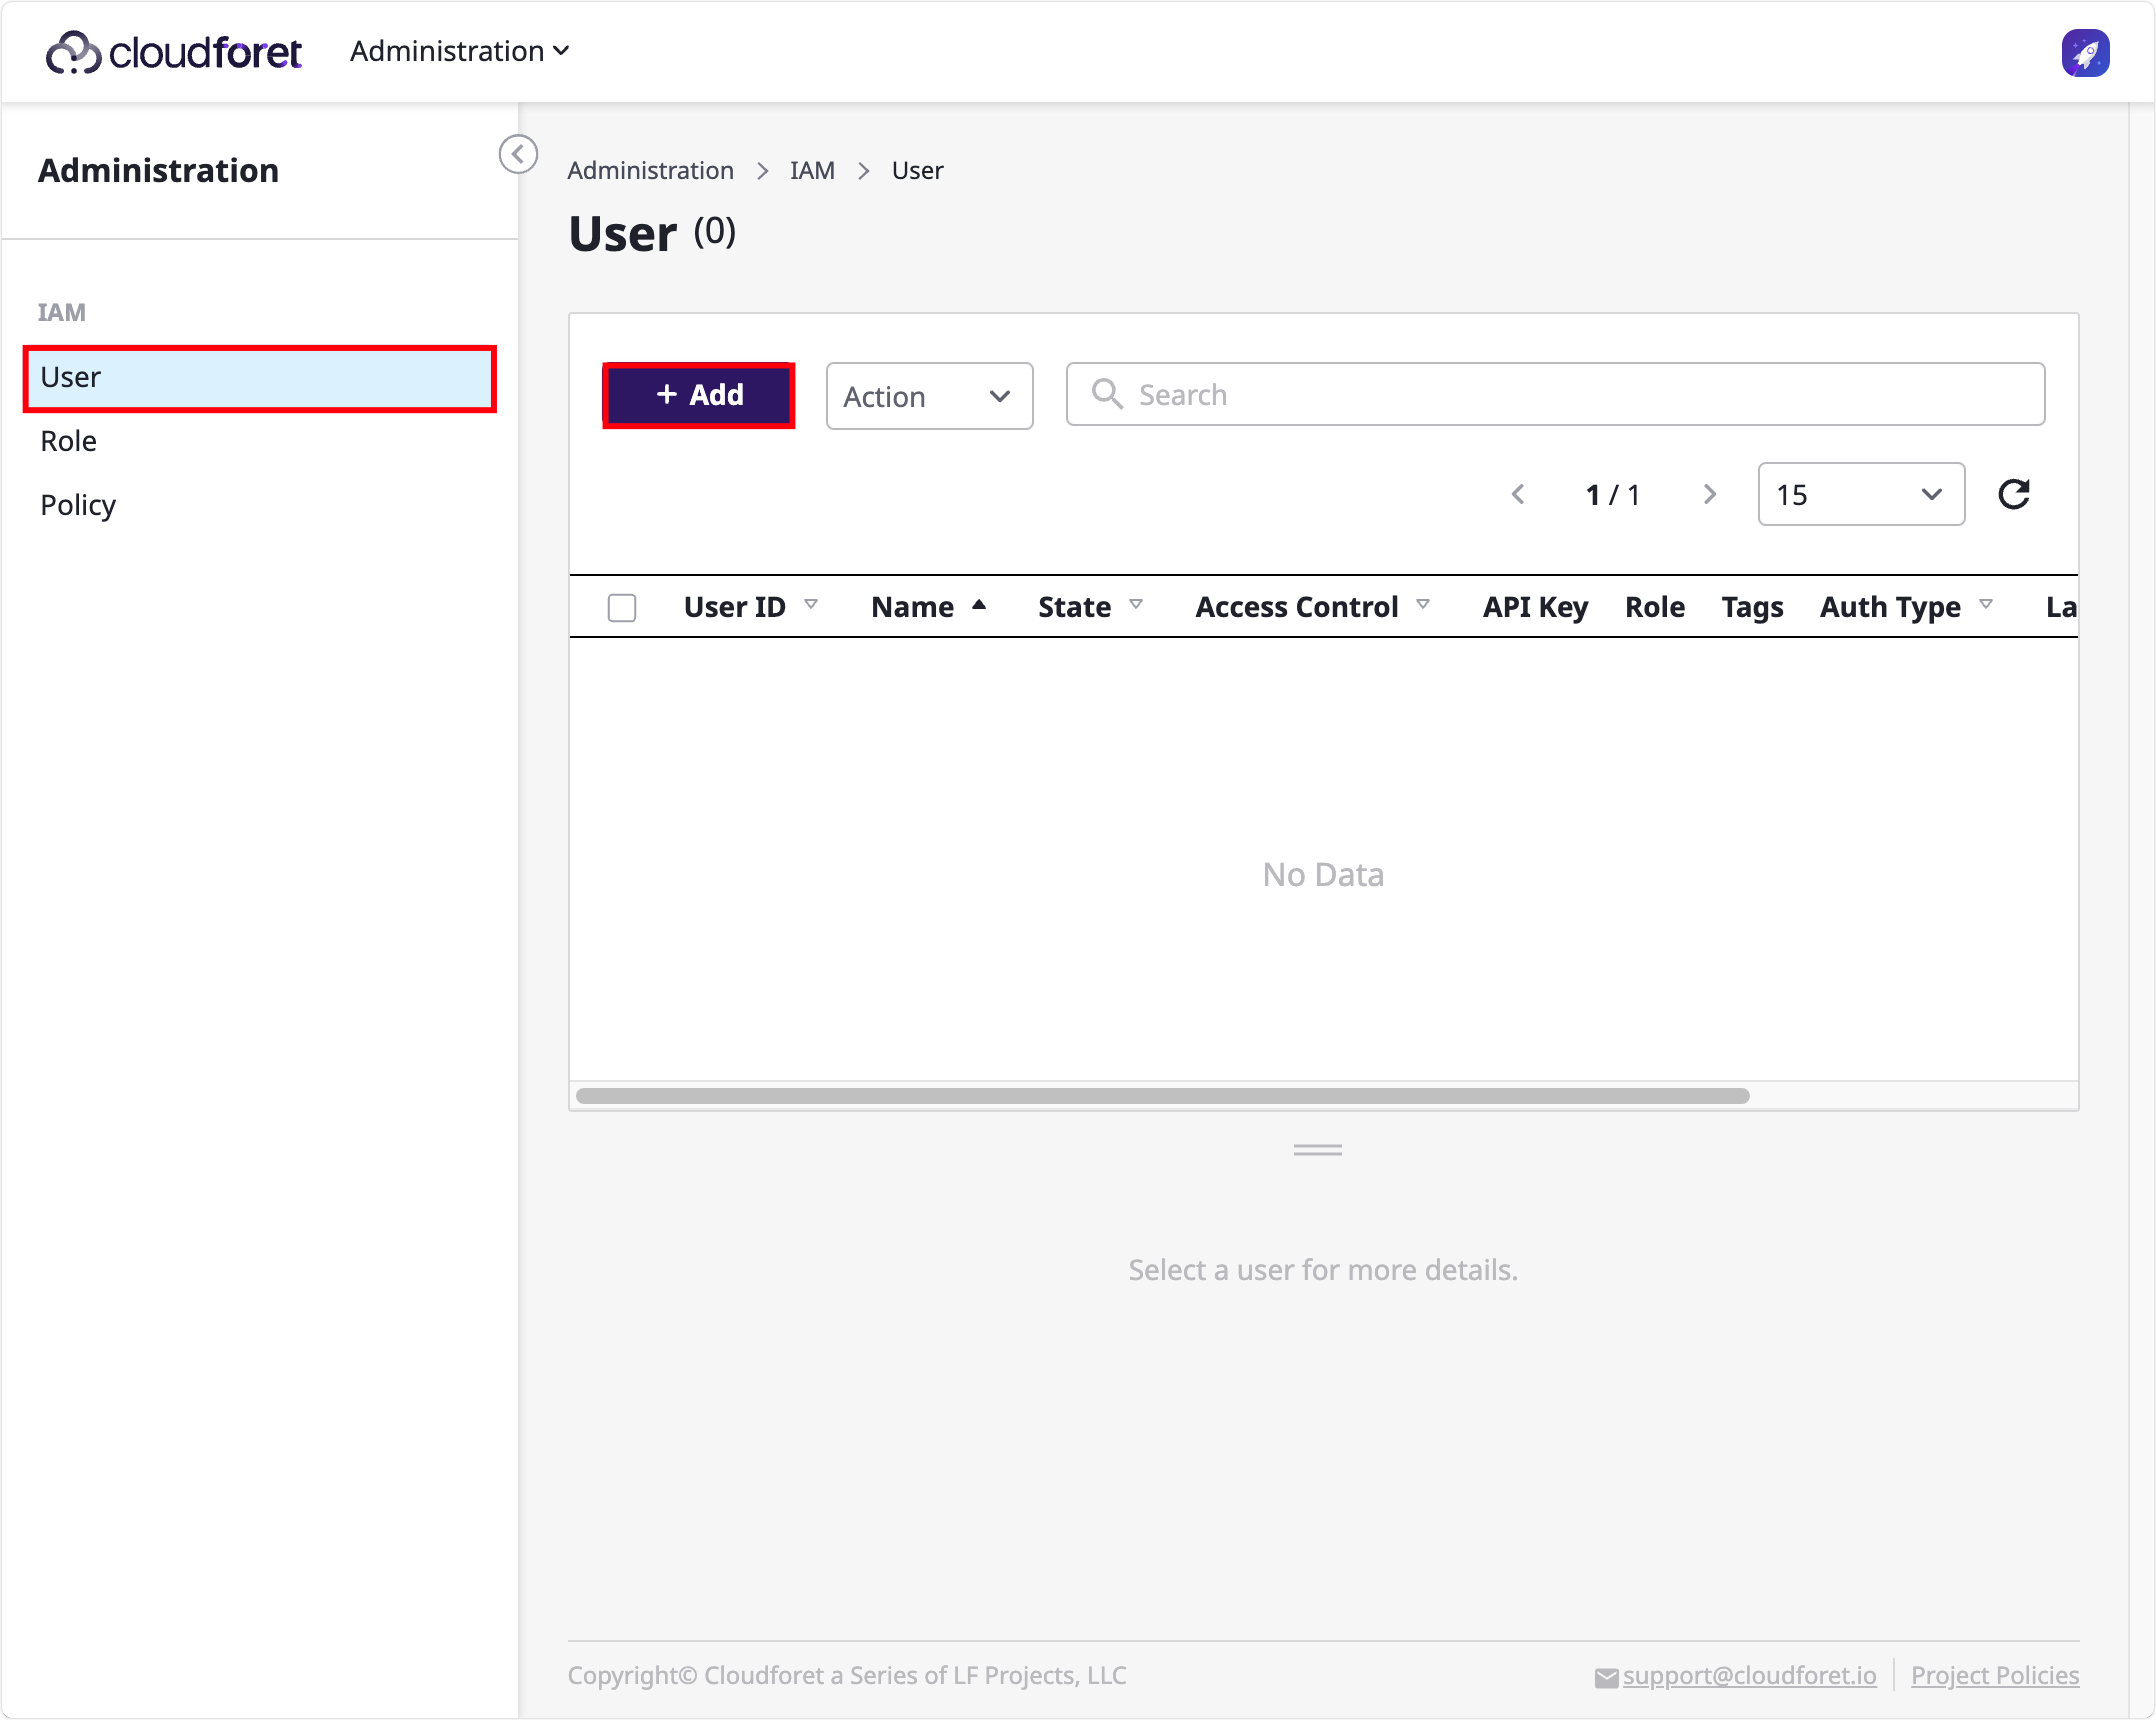Open the Administration top menu dropdown

459,51
